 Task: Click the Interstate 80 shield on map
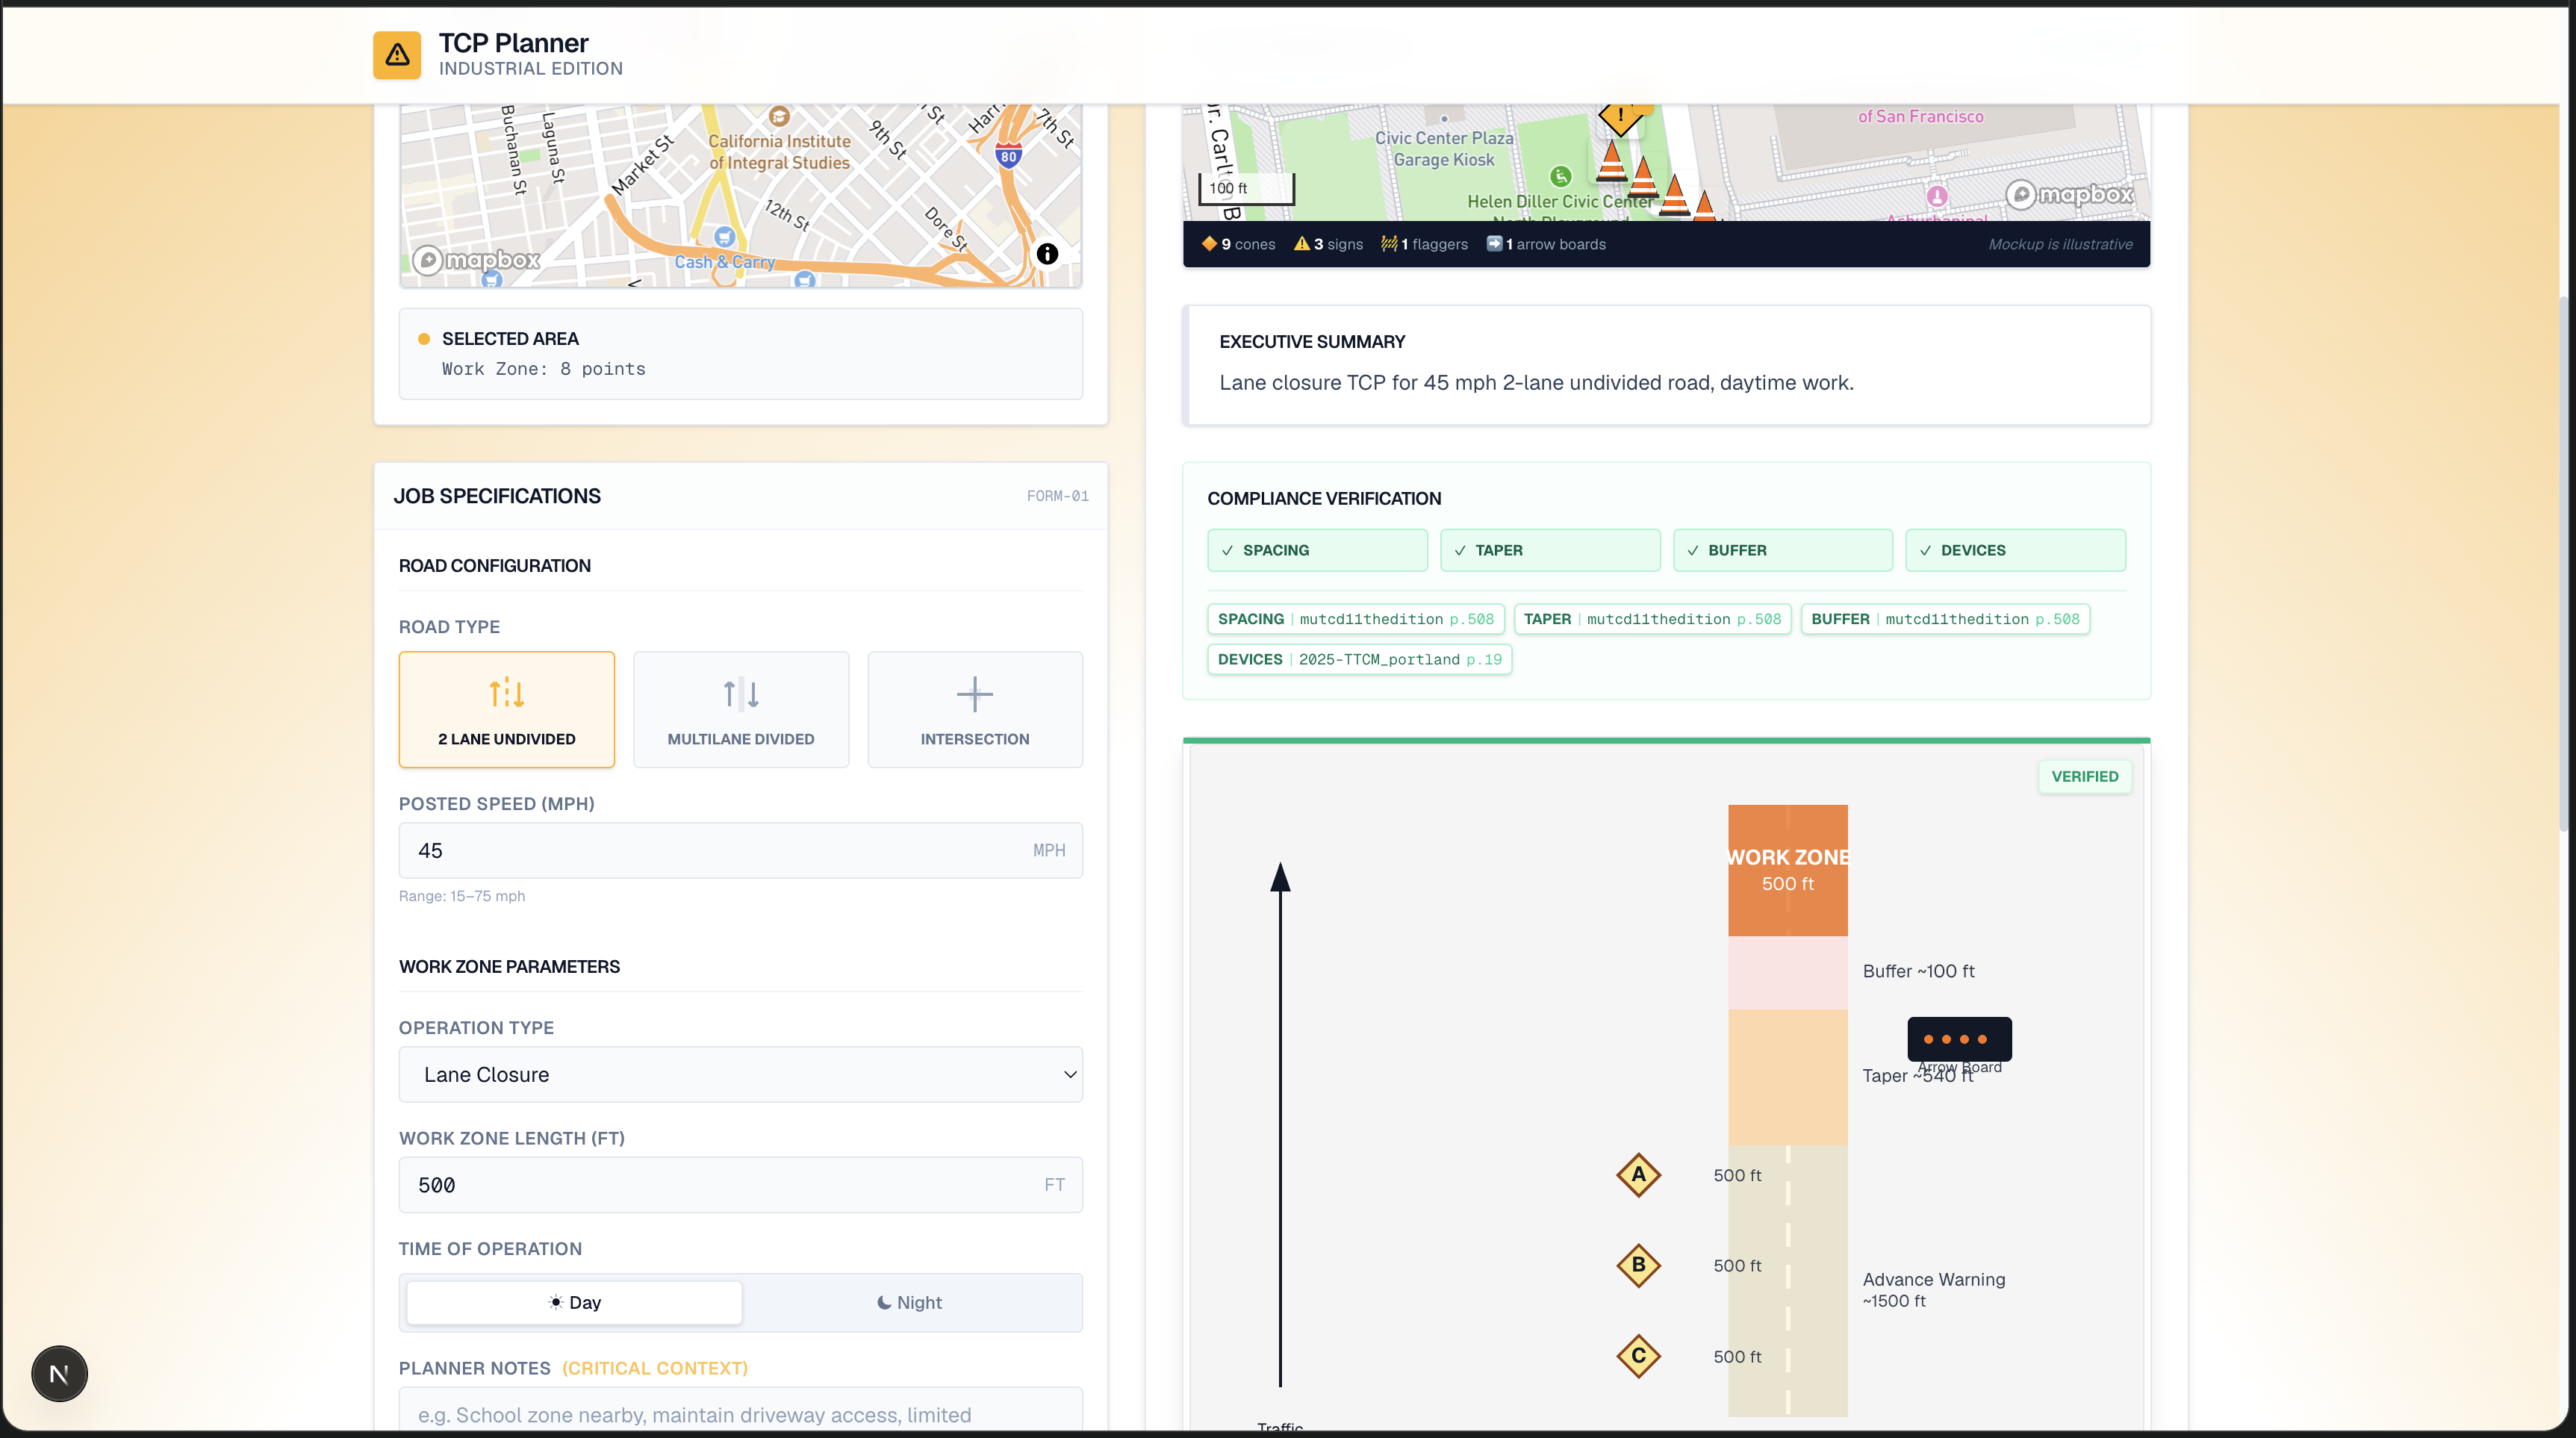click(1008, 156)
